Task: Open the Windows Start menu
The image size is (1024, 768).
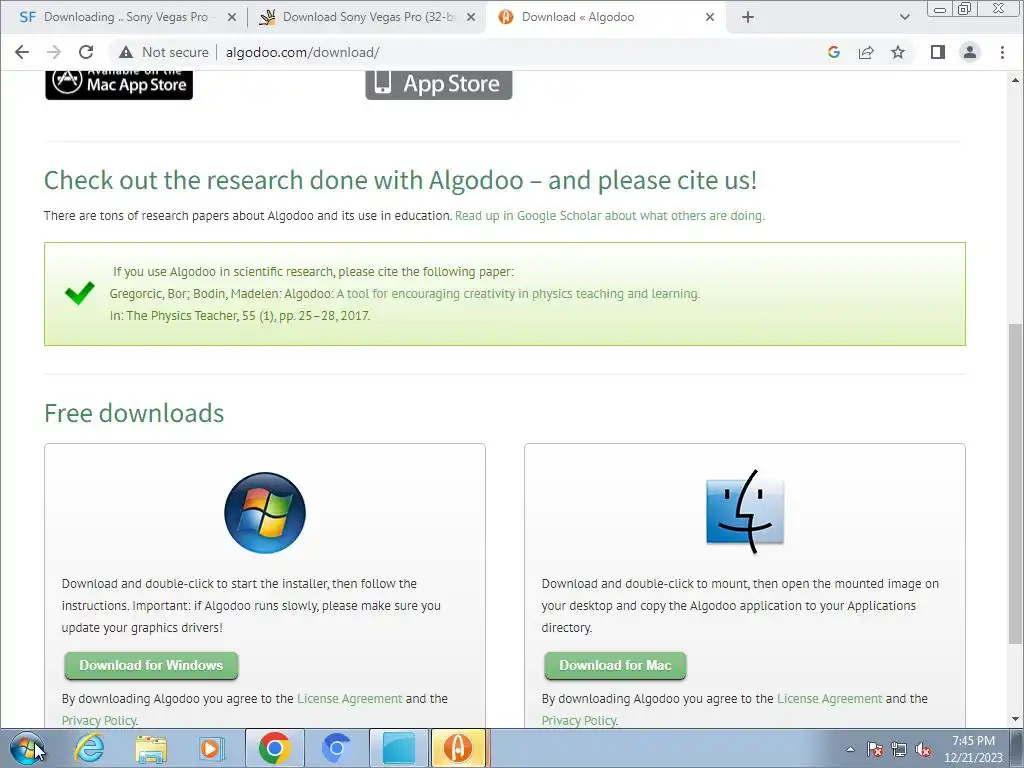Action: [x=27, y=748]
